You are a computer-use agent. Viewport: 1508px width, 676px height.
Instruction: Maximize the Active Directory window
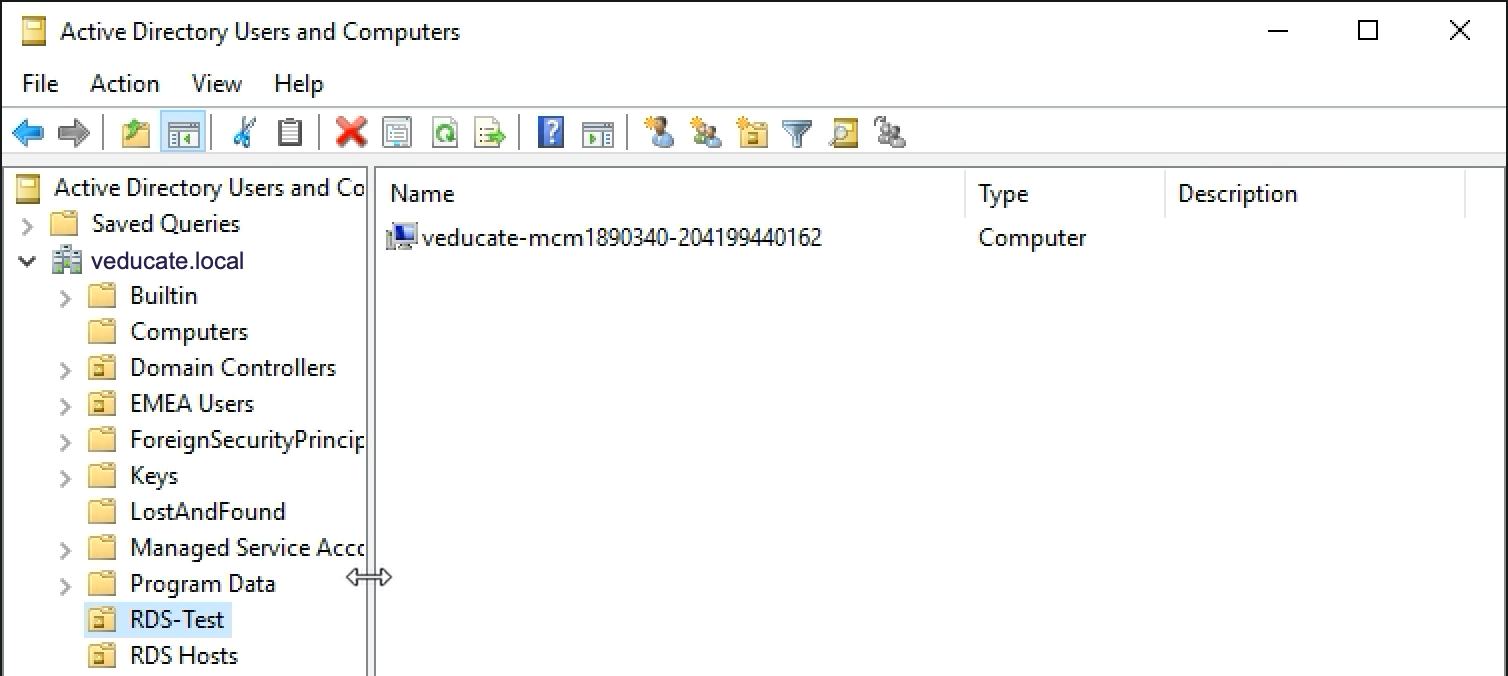click(1368, 31)
